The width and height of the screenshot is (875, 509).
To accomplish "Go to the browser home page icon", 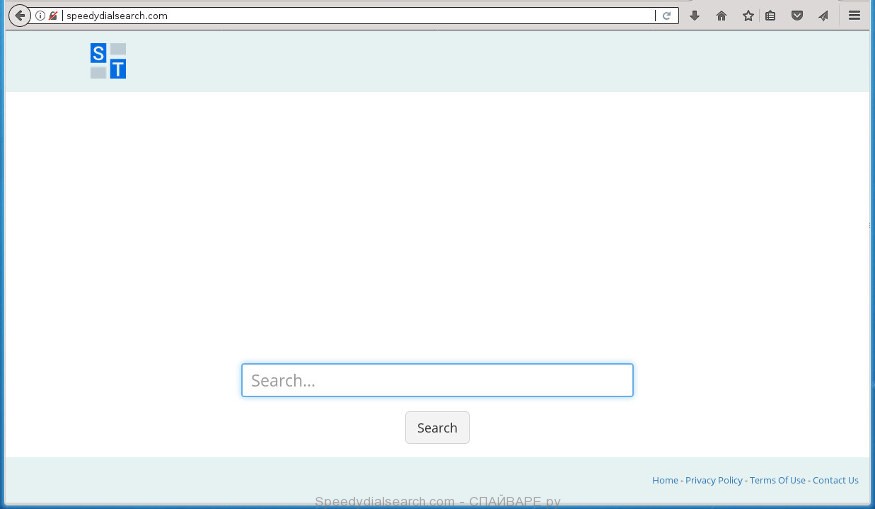I will click(721, 16).
